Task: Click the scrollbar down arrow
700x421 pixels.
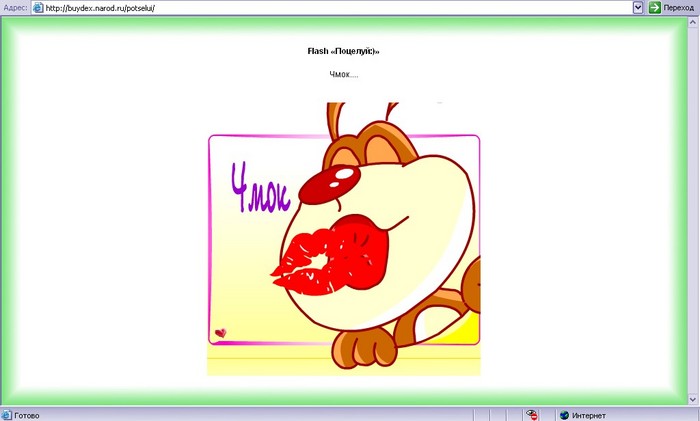Action: 693,399
